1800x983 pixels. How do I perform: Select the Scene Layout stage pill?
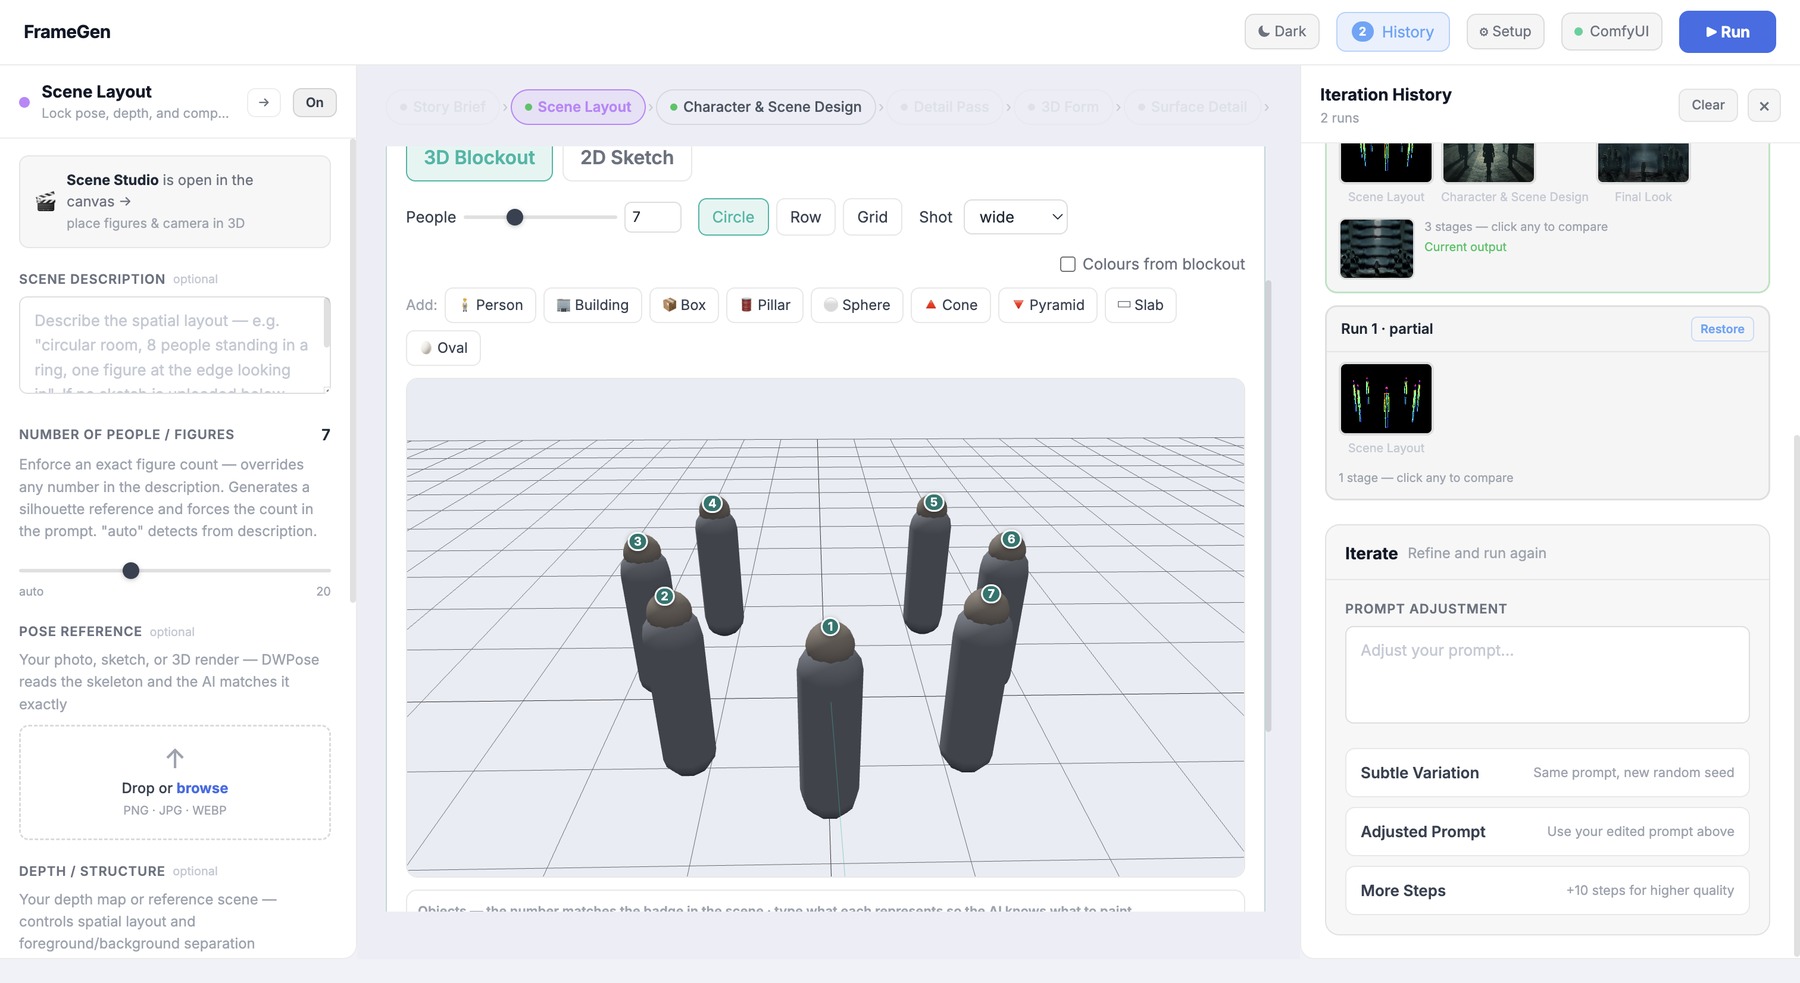(x=578, y=107)
